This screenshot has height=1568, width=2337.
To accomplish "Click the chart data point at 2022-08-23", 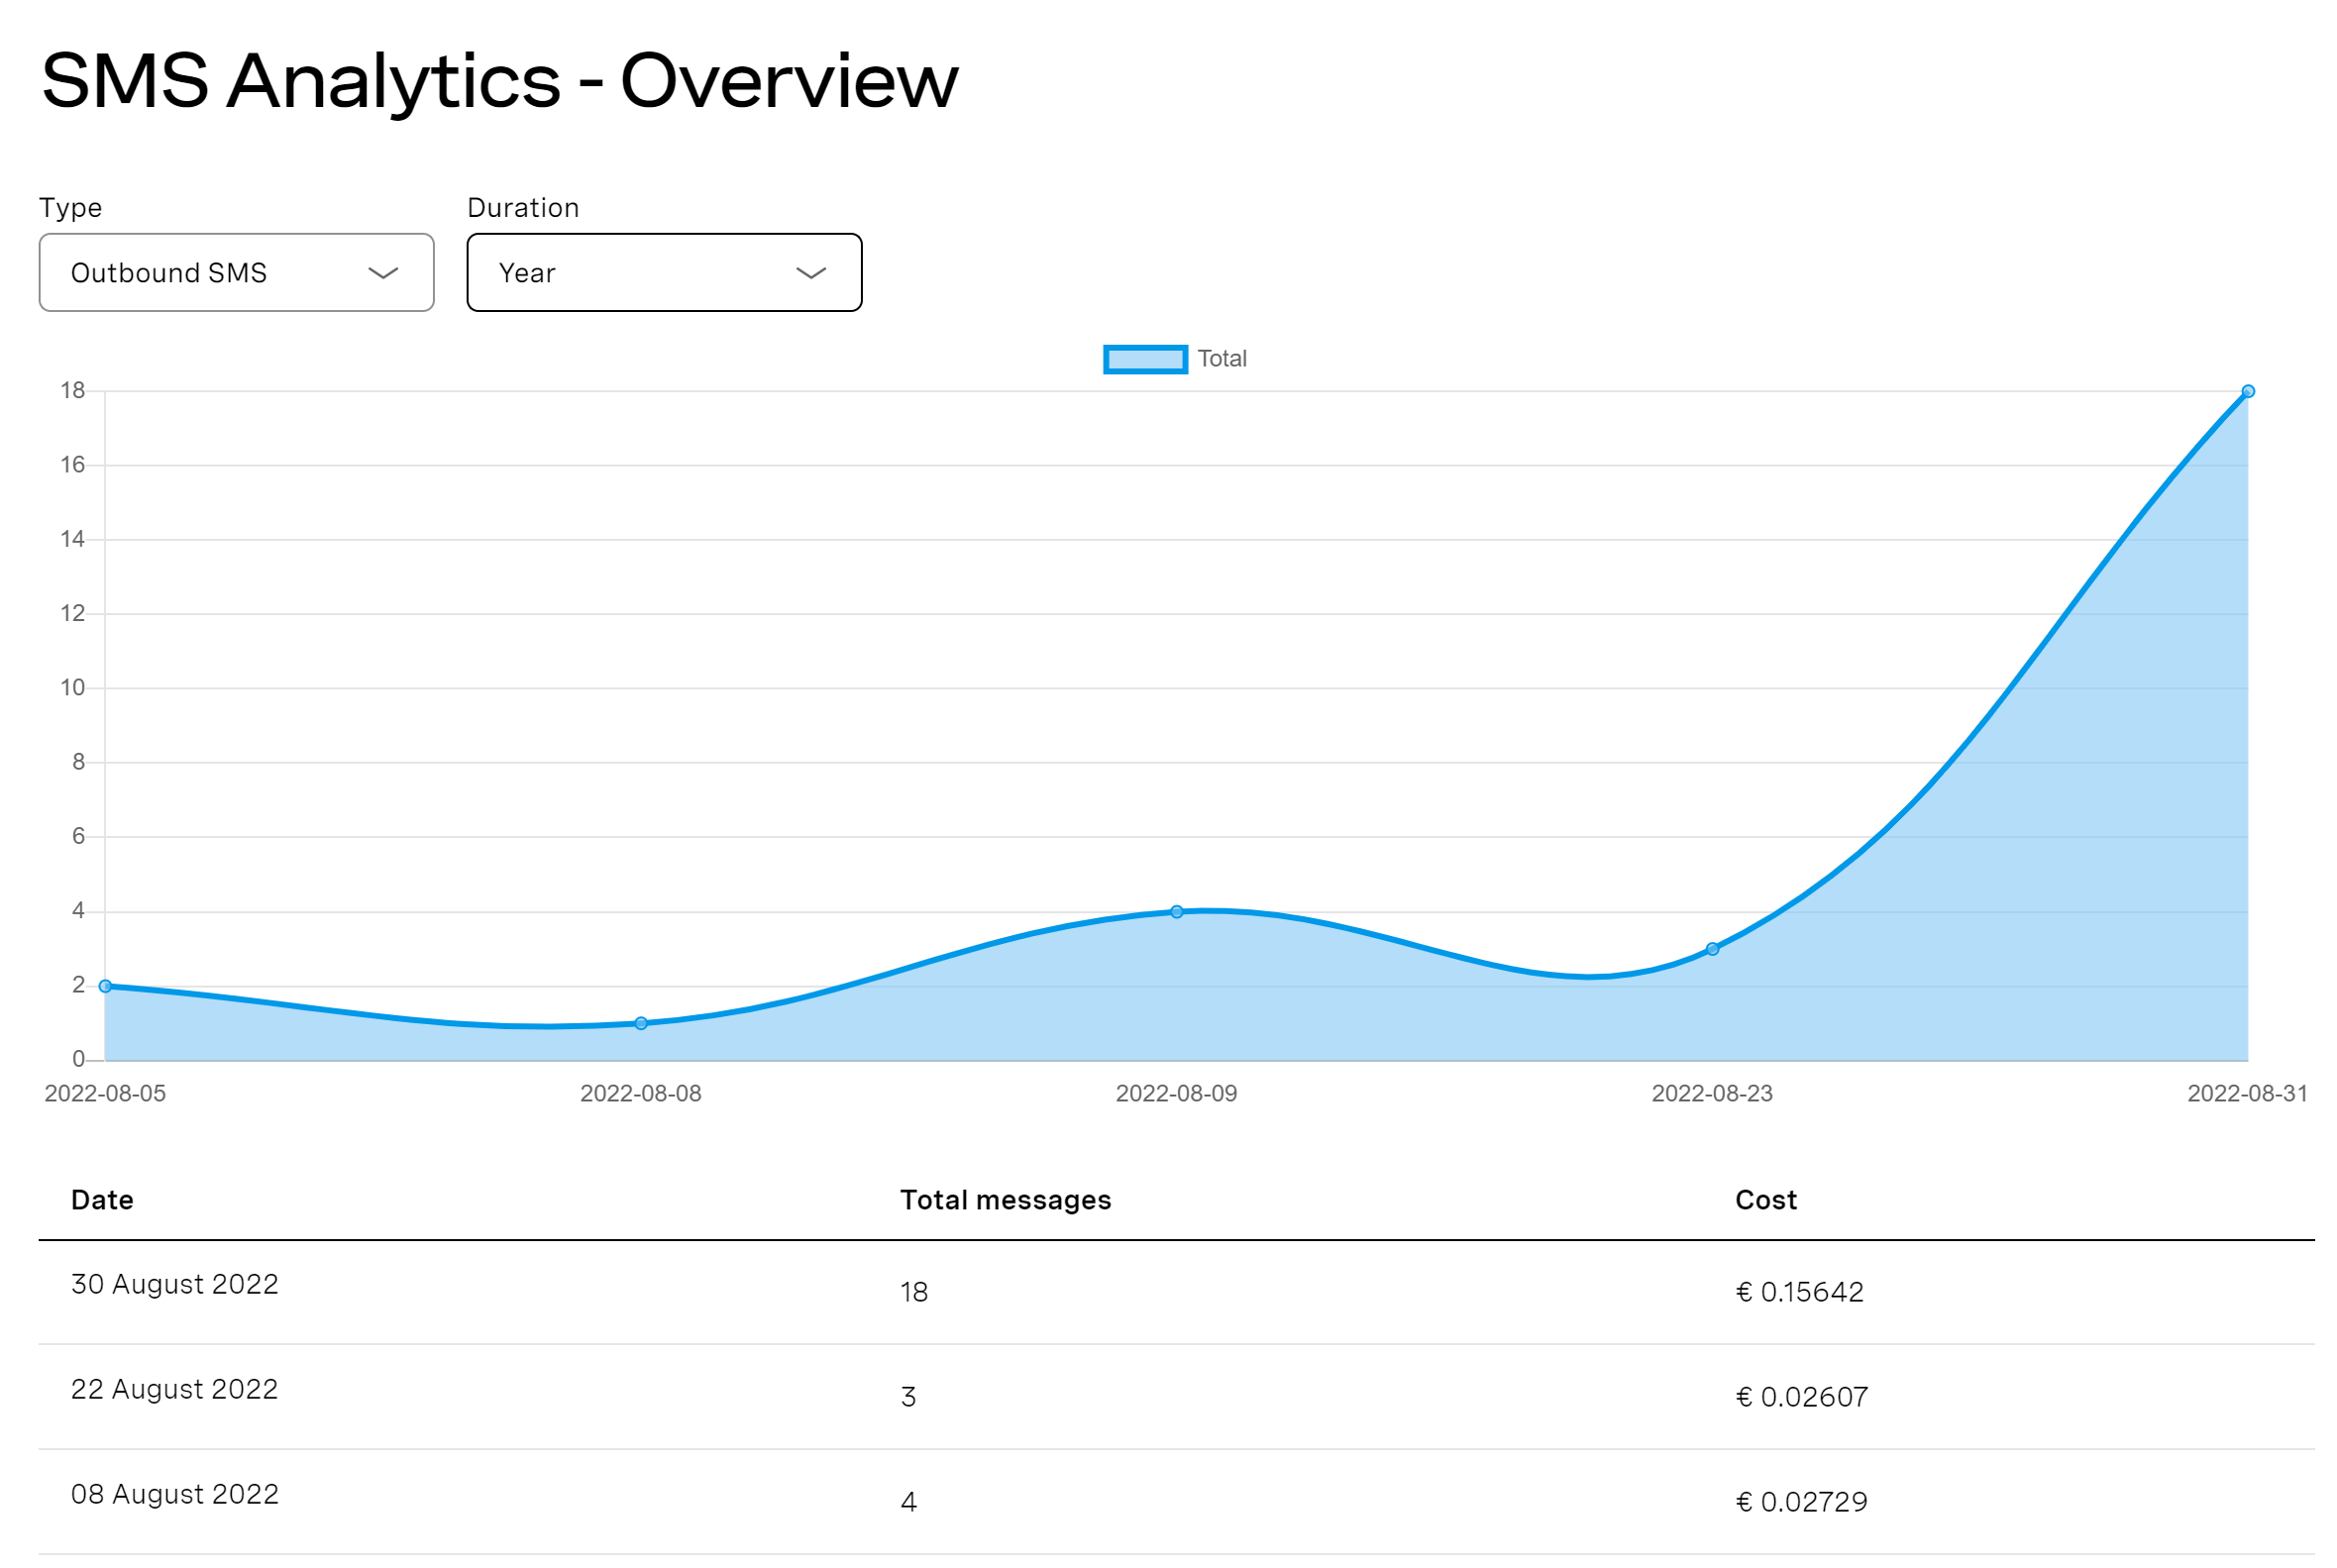I will tap(1712, 949).
